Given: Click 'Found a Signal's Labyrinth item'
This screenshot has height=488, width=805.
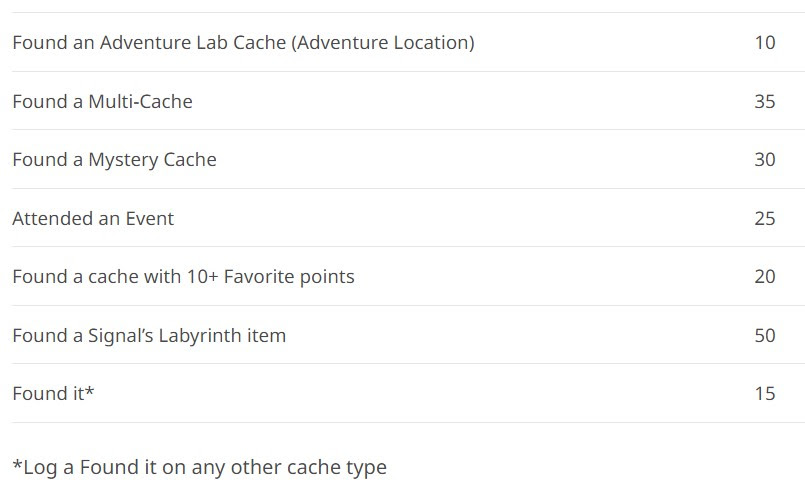Looking at the screenshot, I should pos(149,335).
